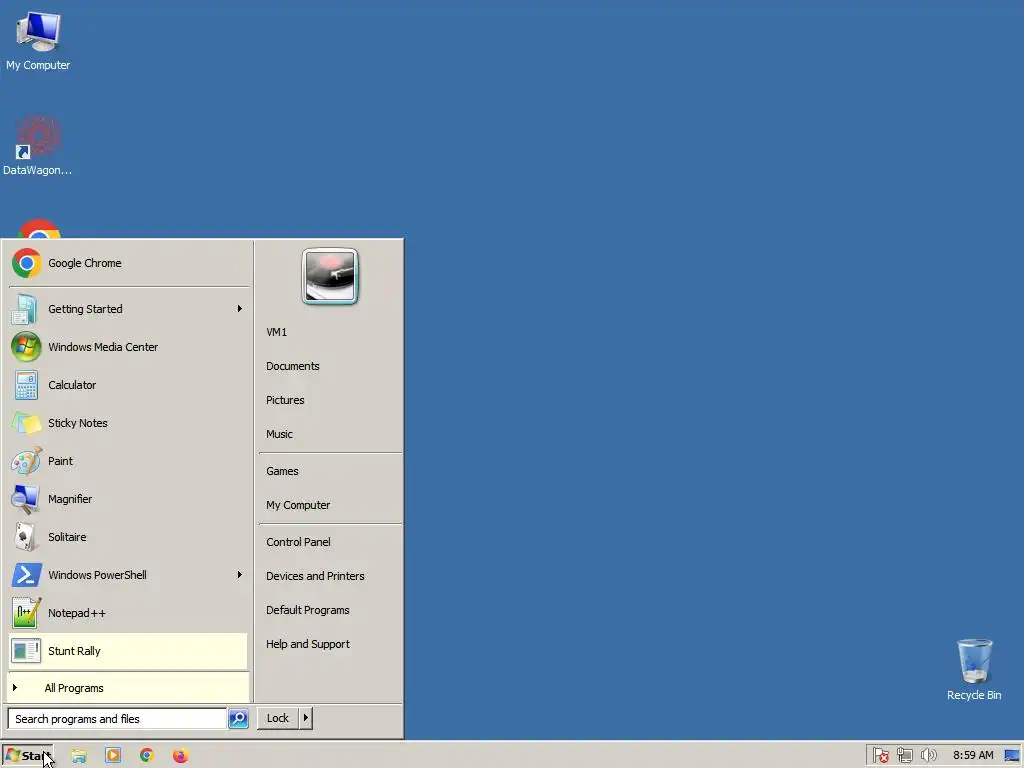
Task: Open the Pictures library
Action: click(285, 400)
